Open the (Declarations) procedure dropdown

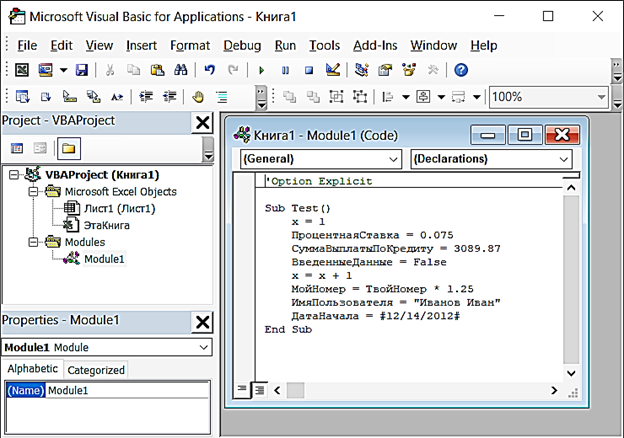pyautogui.click(x=491, y=159)
